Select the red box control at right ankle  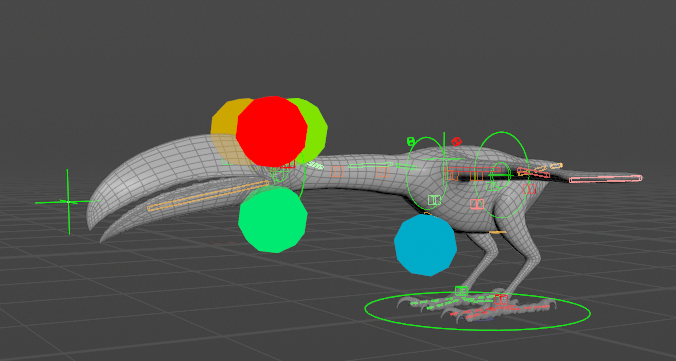[x=501, y=299]
